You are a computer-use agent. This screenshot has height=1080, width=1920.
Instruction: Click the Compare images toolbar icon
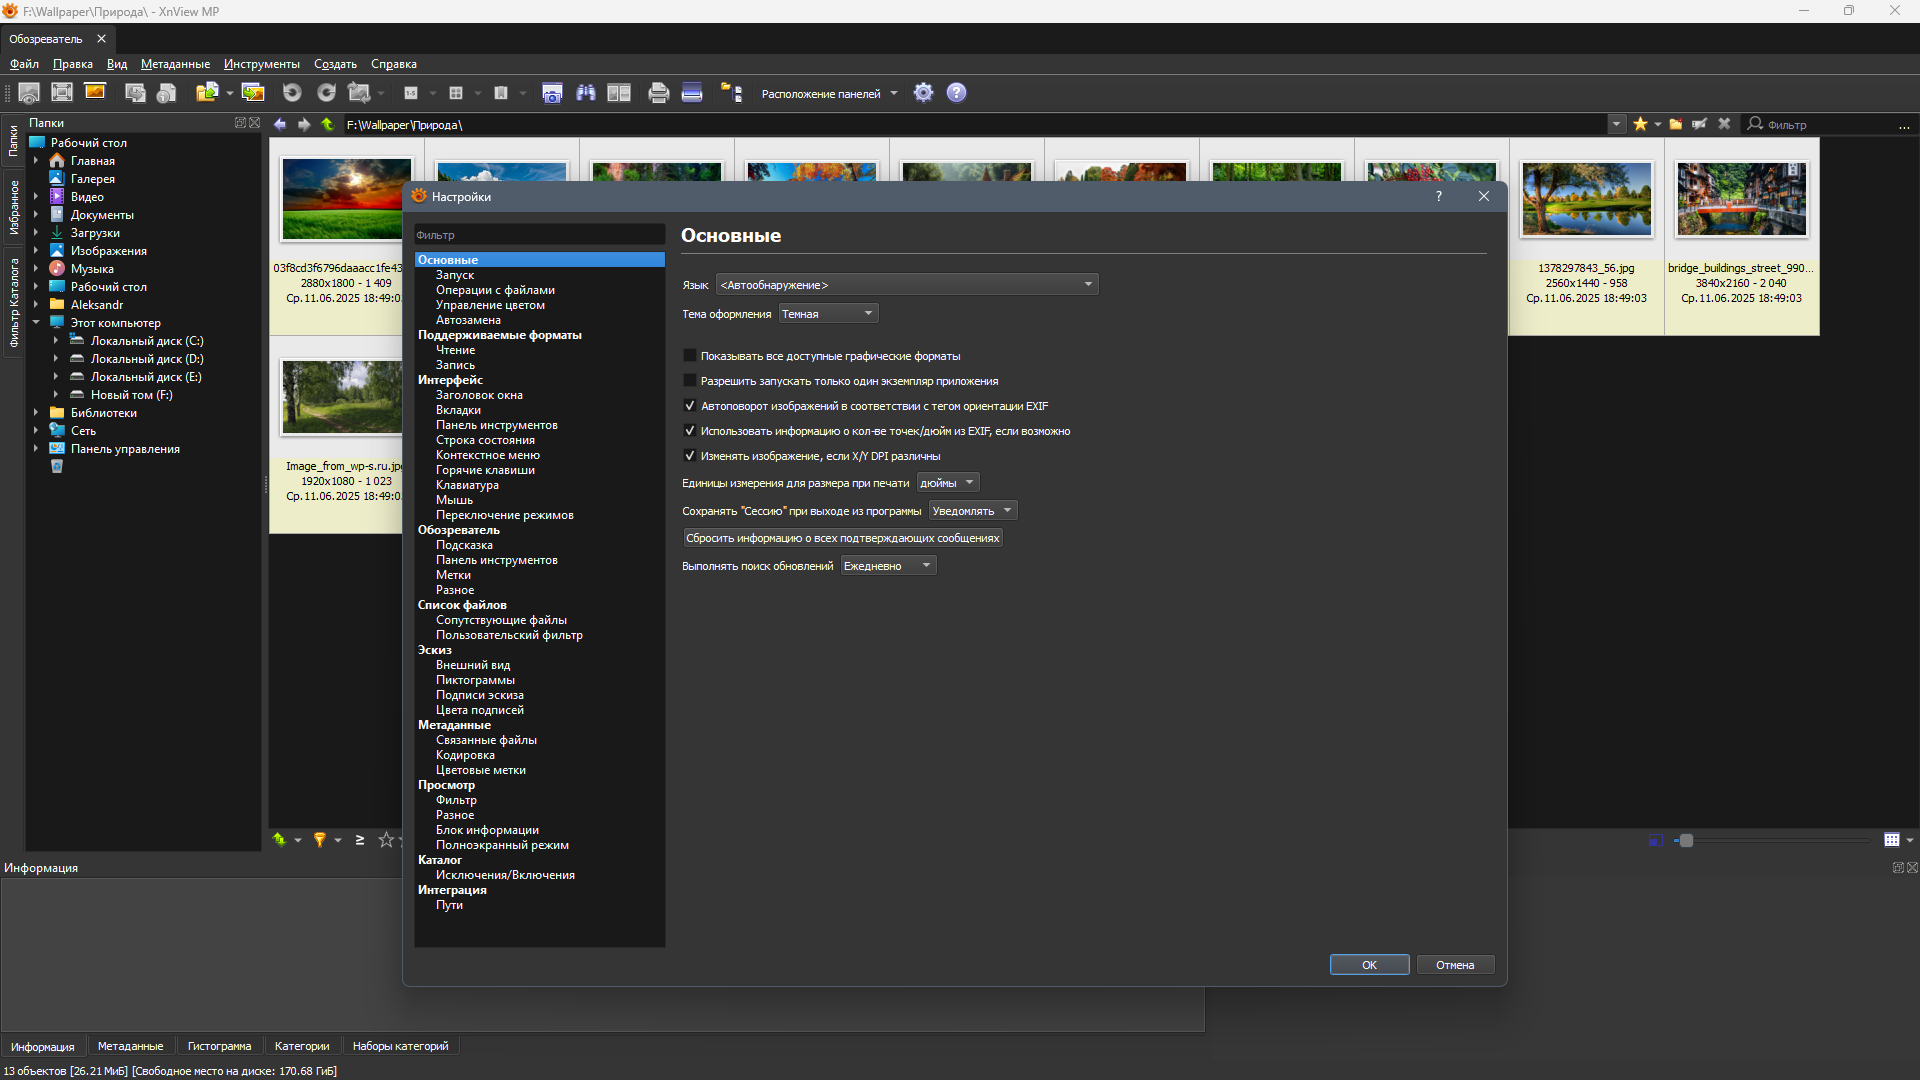[x=619, y=93]
